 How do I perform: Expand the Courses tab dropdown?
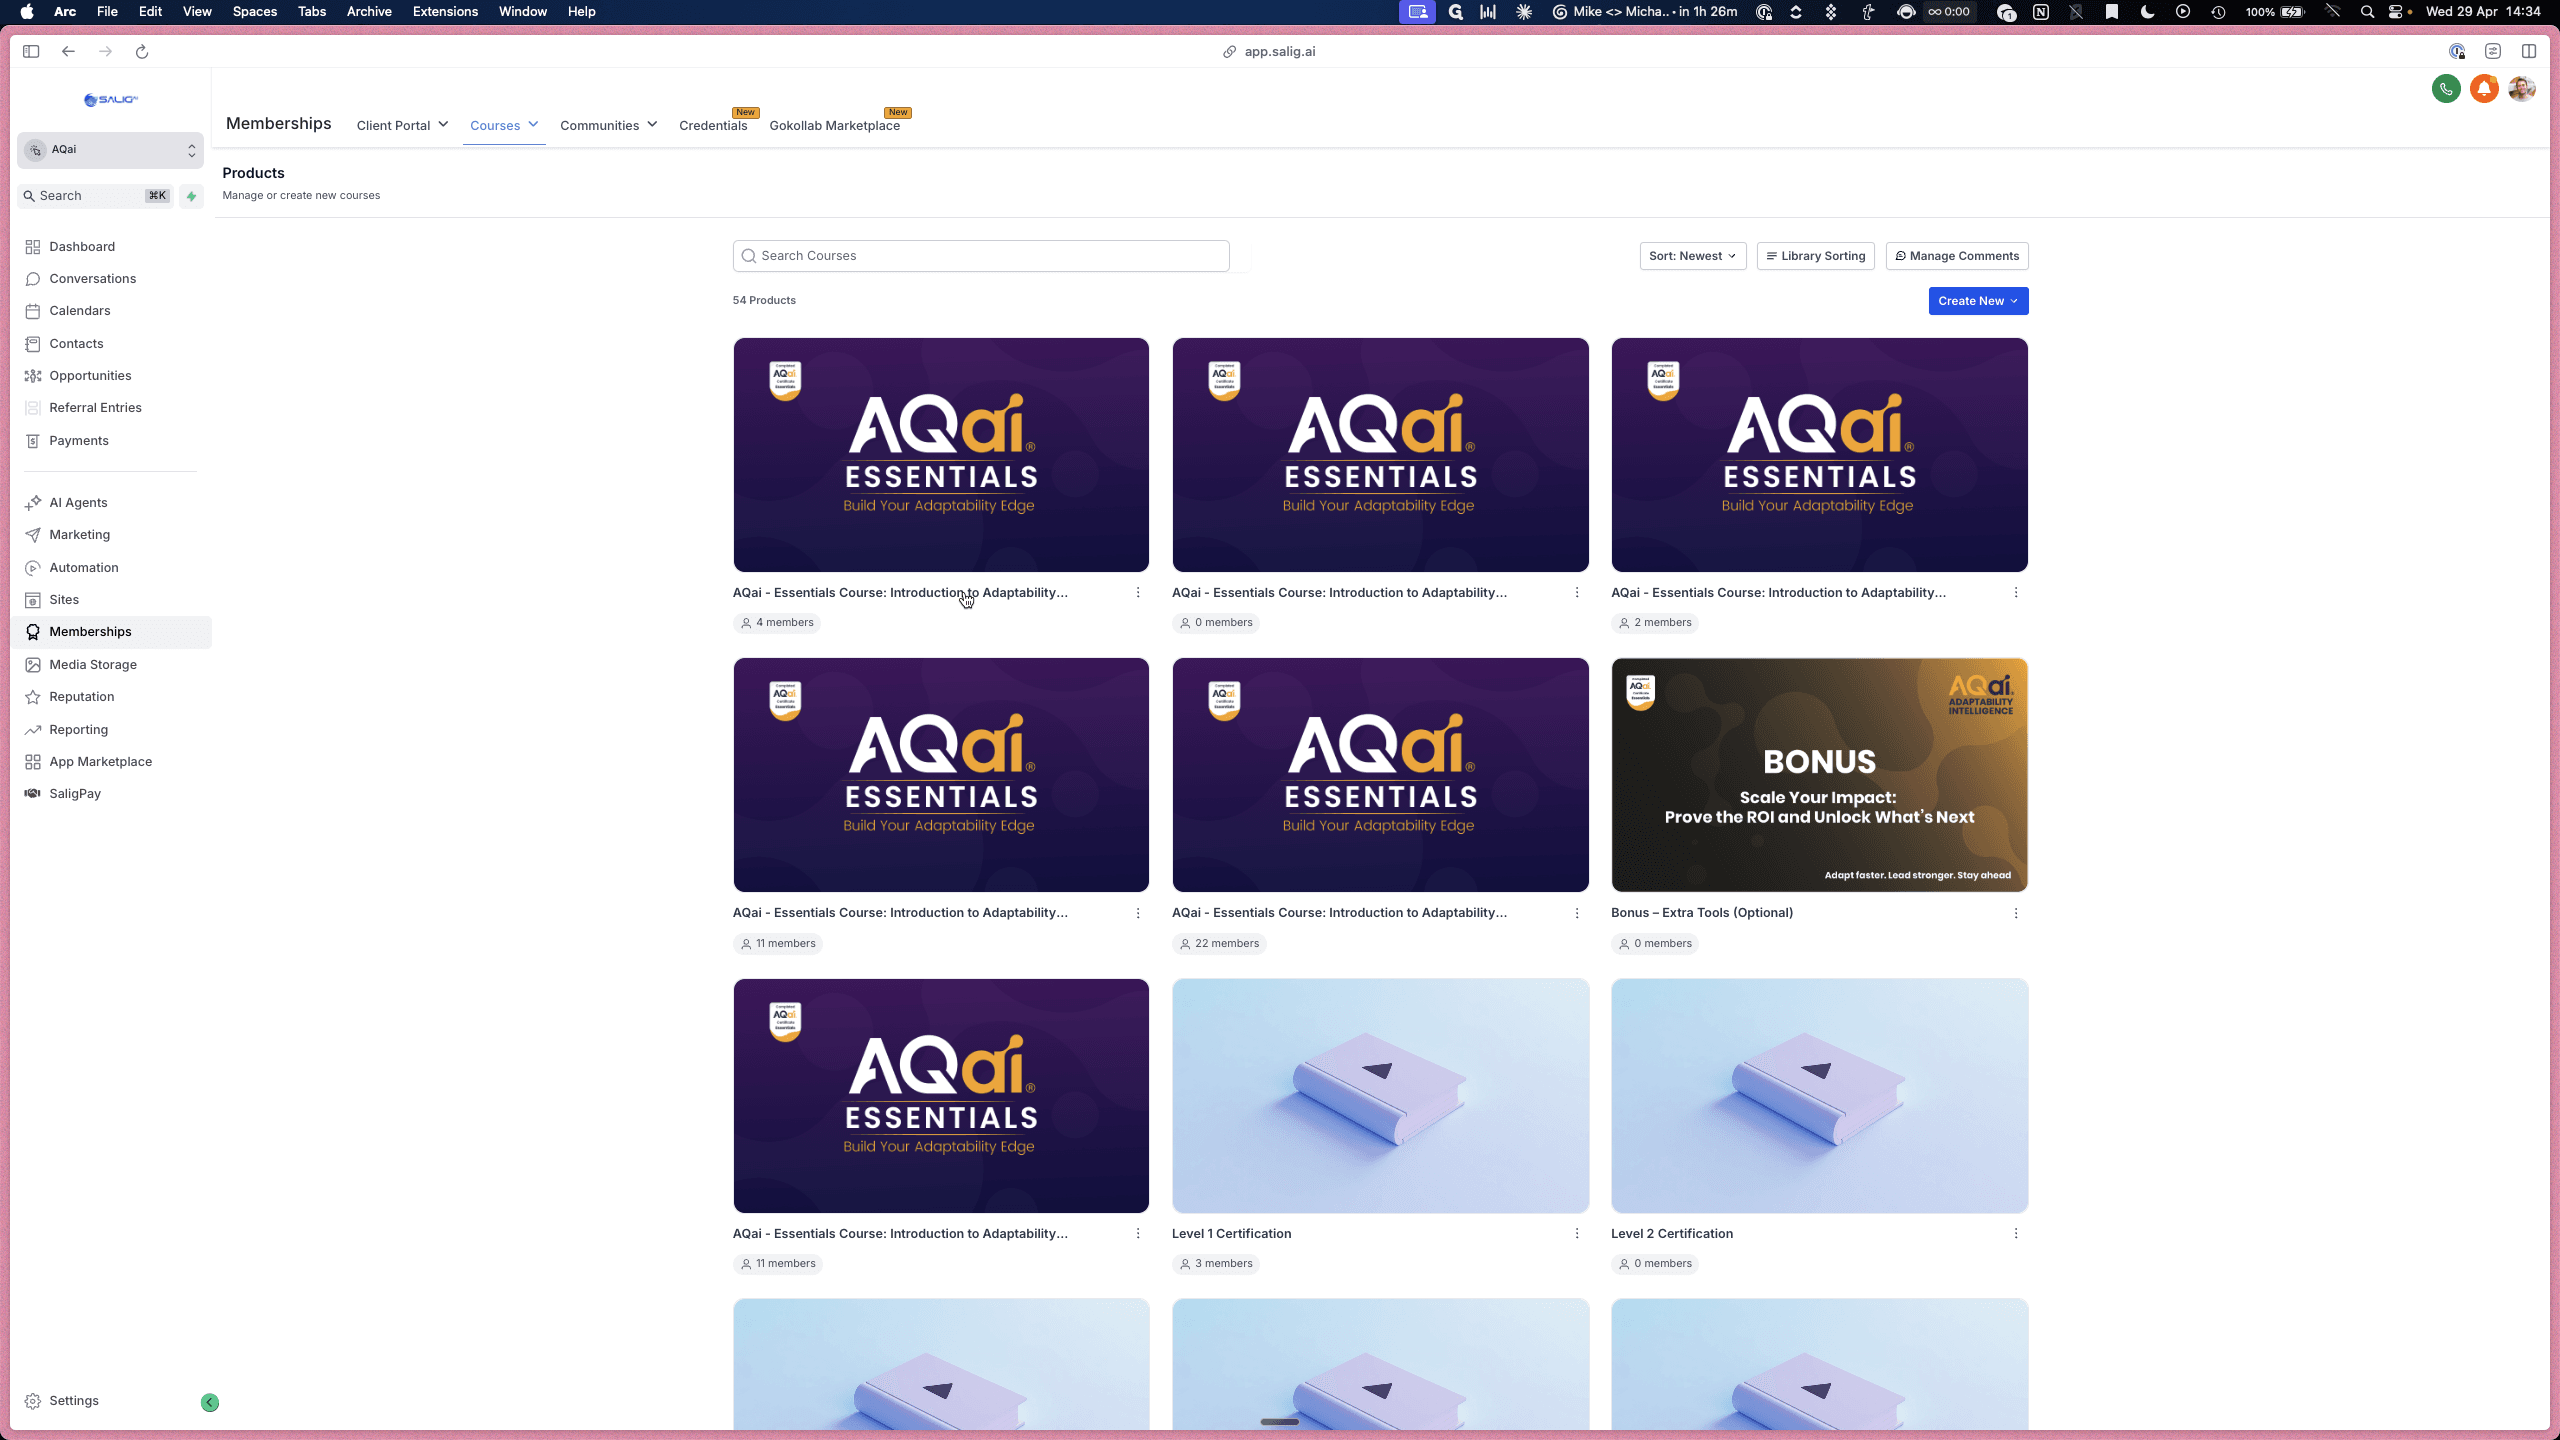click(504, 125)
